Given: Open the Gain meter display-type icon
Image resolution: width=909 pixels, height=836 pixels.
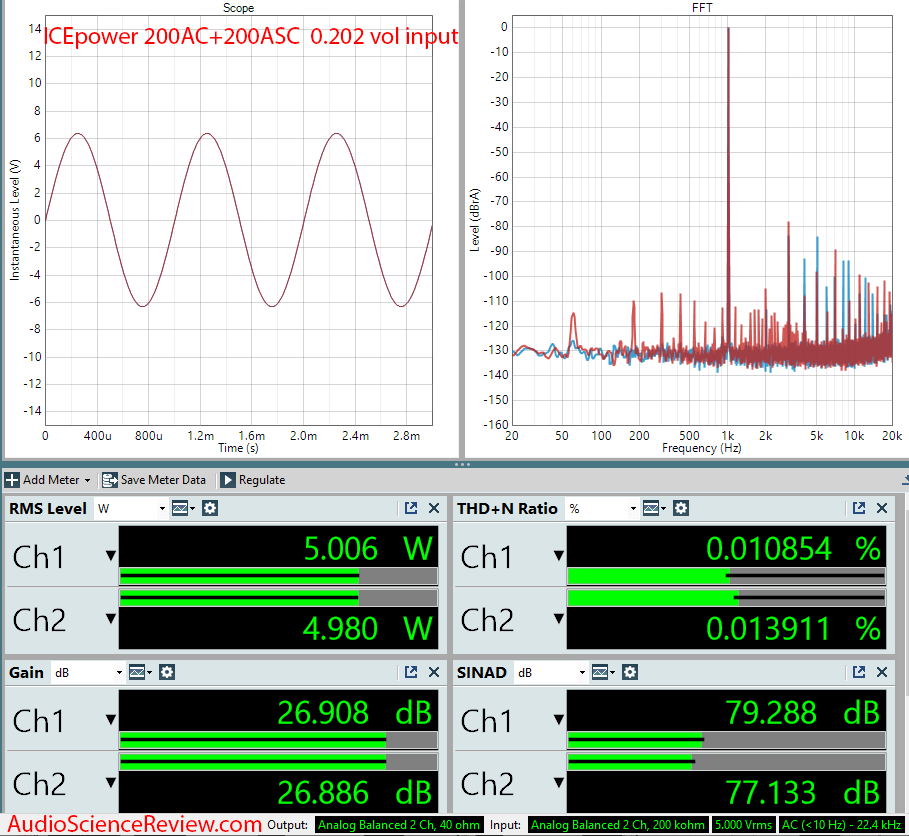Looking at the screenshot, I should [140, 673].
